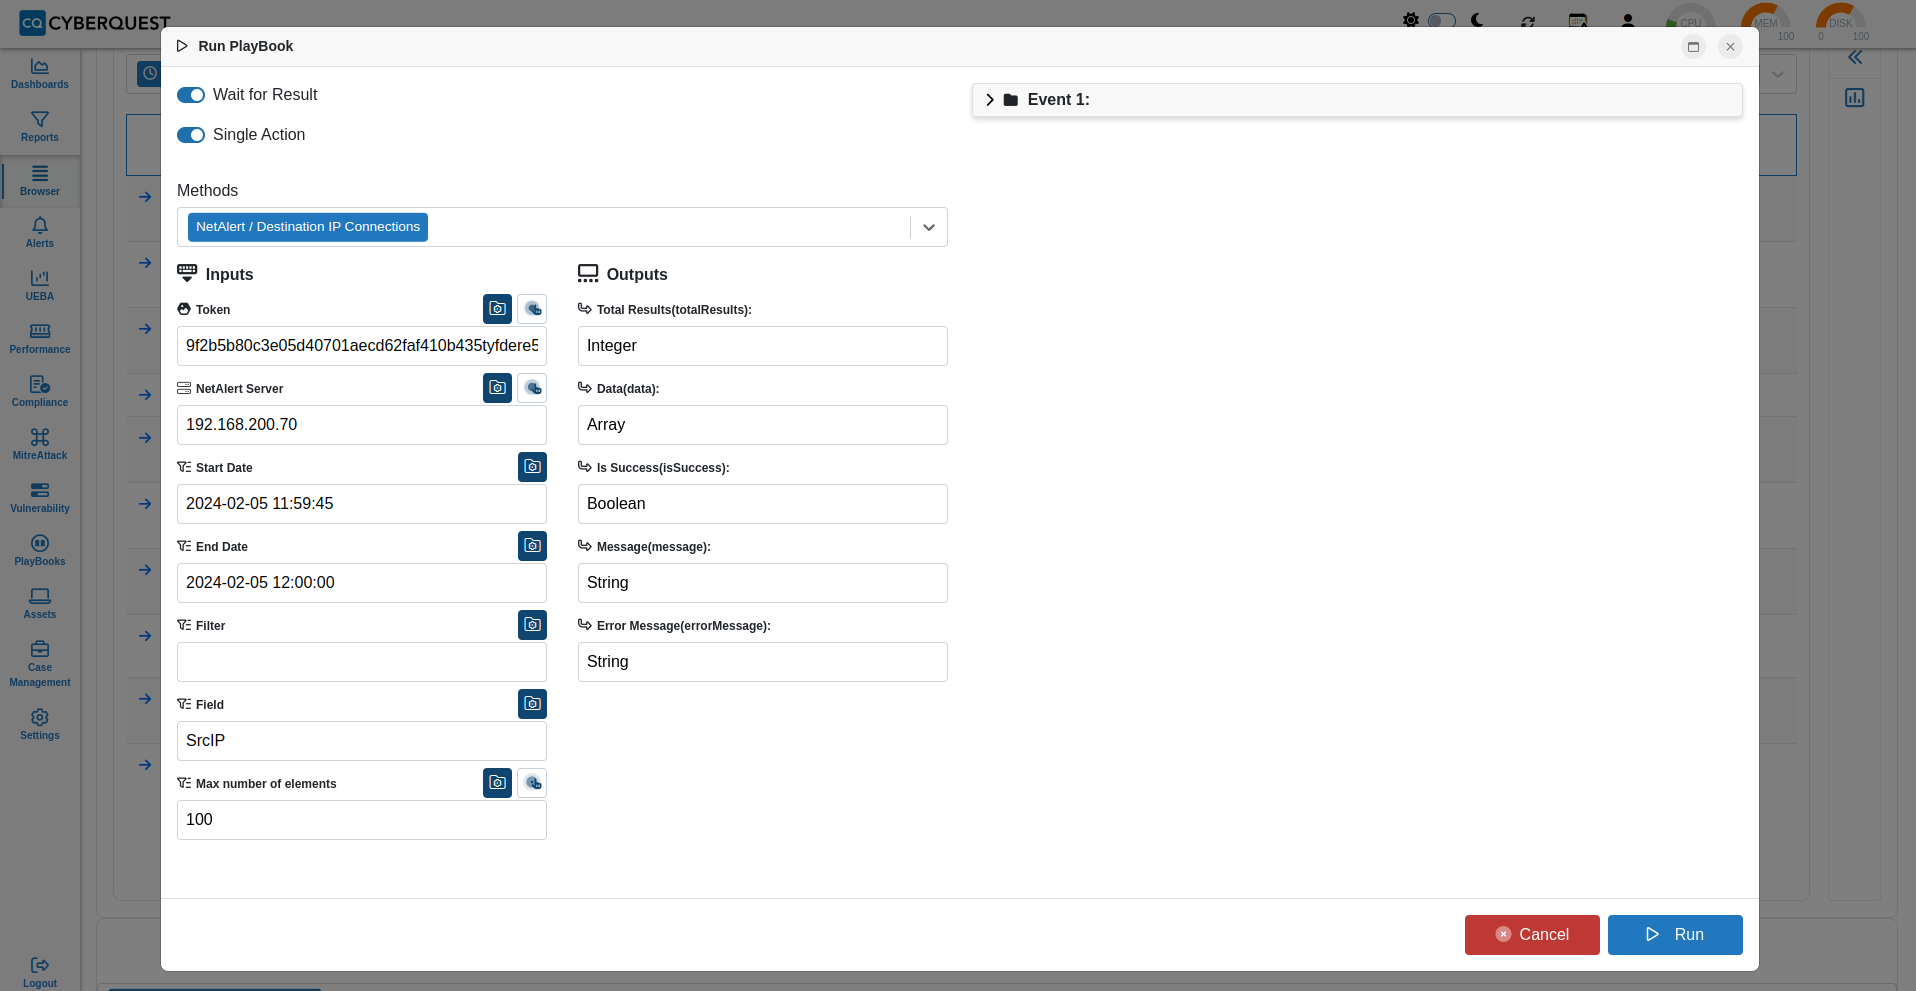Cancel the Run PlayBook dialog
Viewport: 1916px width, 991px height.
click(x=1532, y=935)
